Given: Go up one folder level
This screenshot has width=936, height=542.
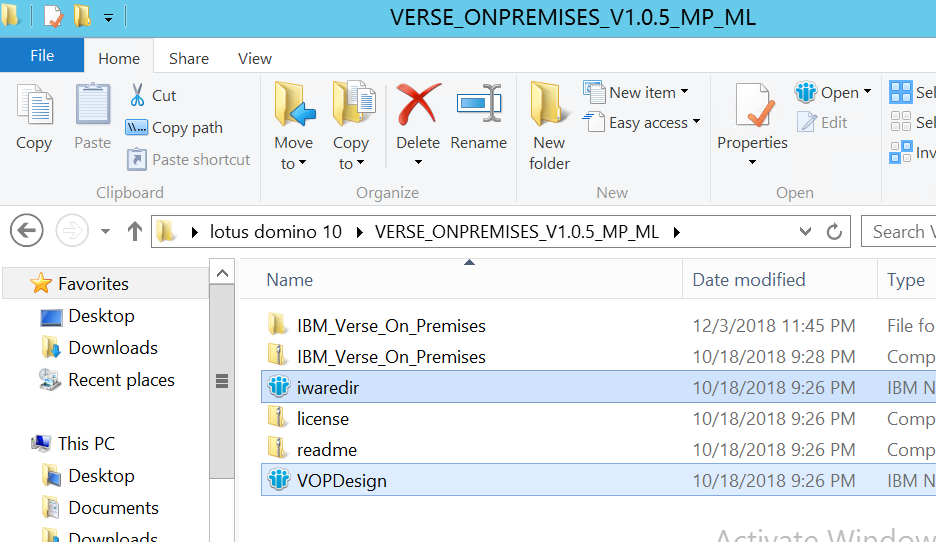Looking at the screenshot, I should click(x=135, y=231).
